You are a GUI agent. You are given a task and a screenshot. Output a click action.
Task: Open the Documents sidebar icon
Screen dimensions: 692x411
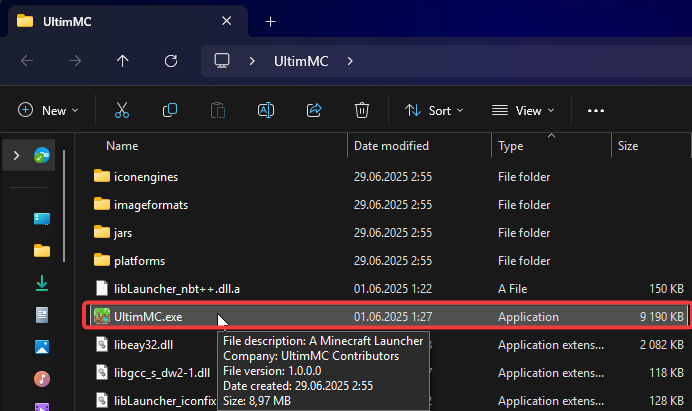pyautogui.click(x=42, y=315)
